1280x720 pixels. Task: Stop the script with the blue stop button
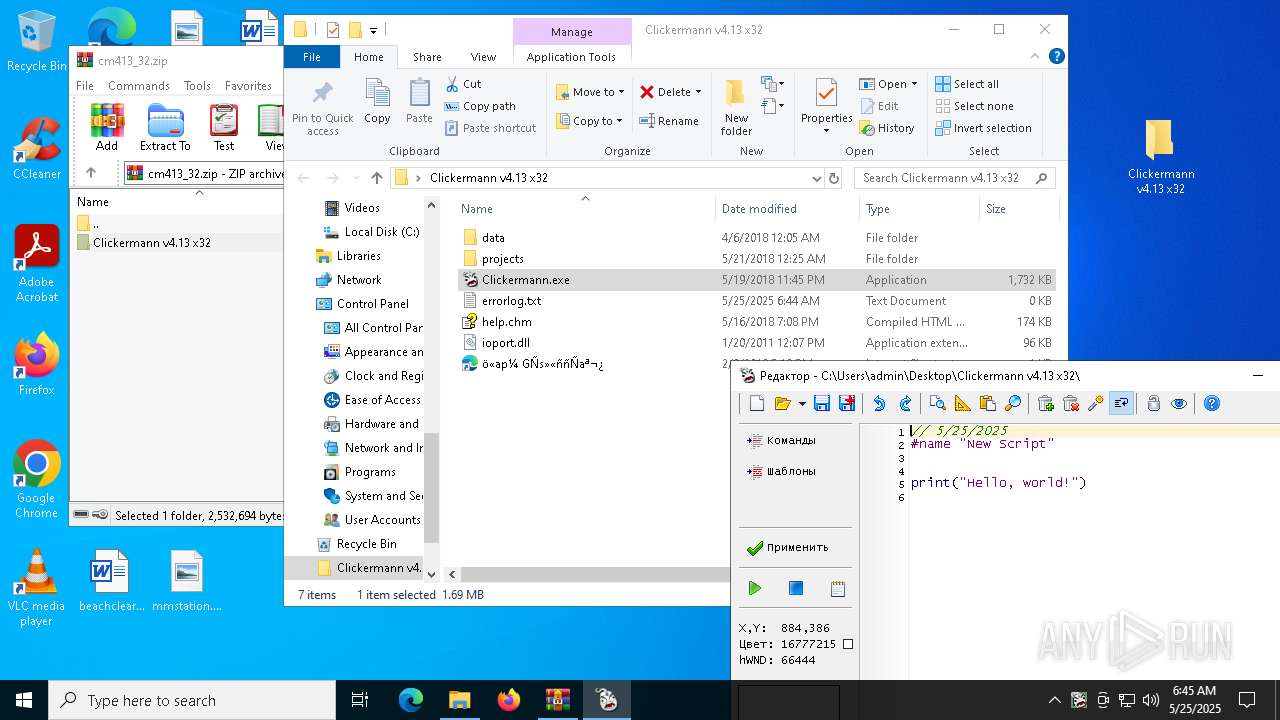(x=796, y=589)
